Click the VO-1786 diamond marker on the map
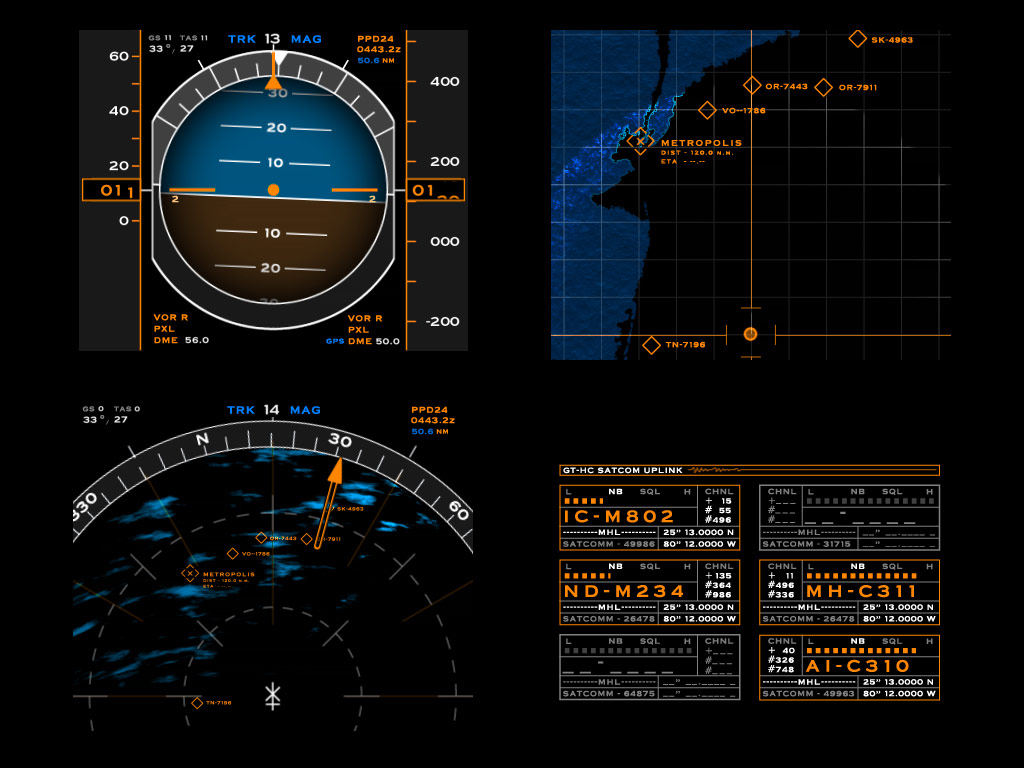 click(x=707, y=110)
